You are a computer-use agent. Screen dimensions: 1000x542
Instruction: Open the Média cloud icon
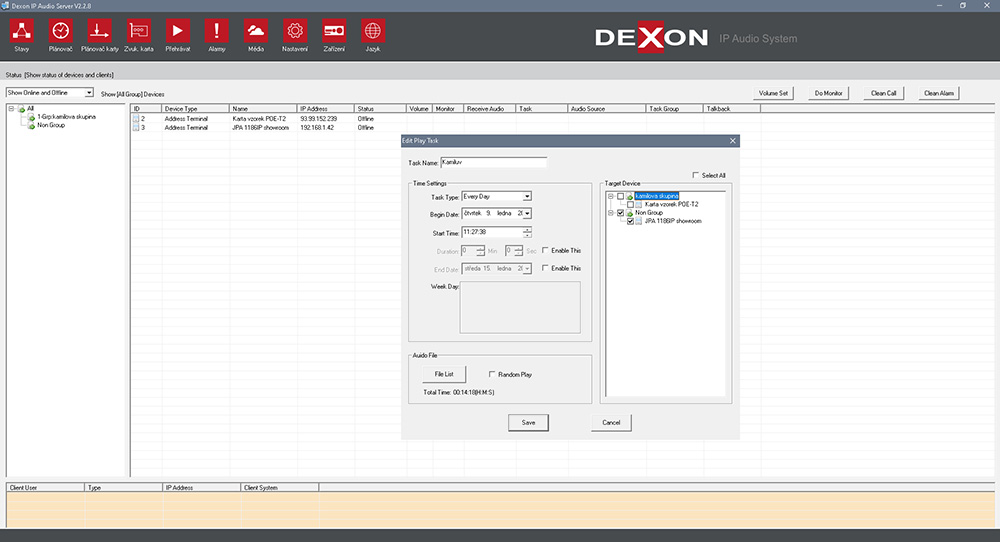(256, 31)
